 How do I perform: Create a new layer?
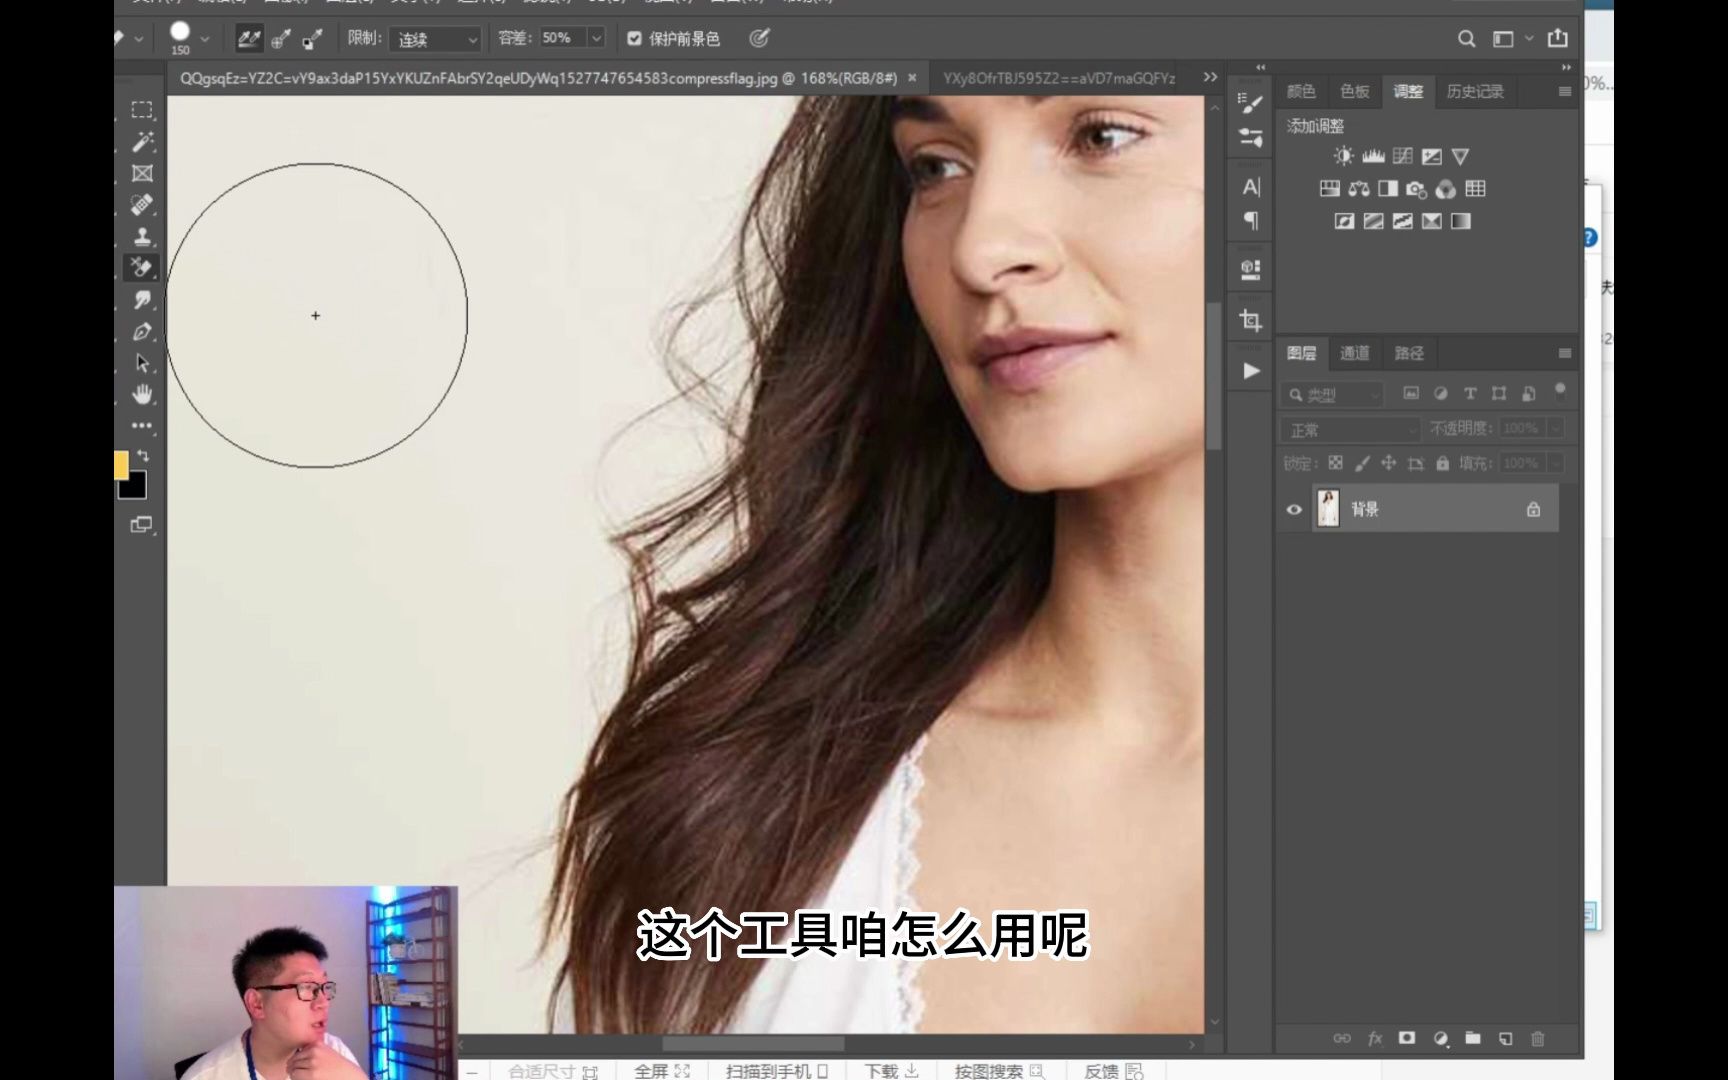point(1505,1039)
